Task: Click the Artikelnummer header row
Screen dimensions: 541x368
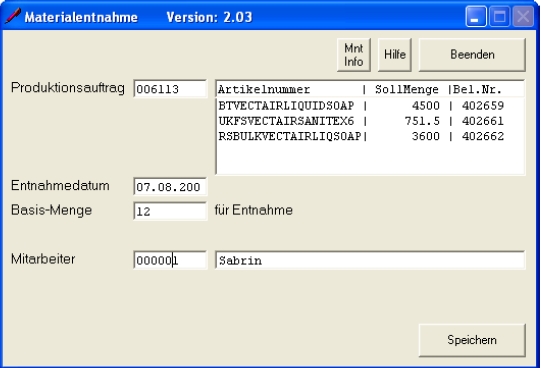Action: coord(370,89)
